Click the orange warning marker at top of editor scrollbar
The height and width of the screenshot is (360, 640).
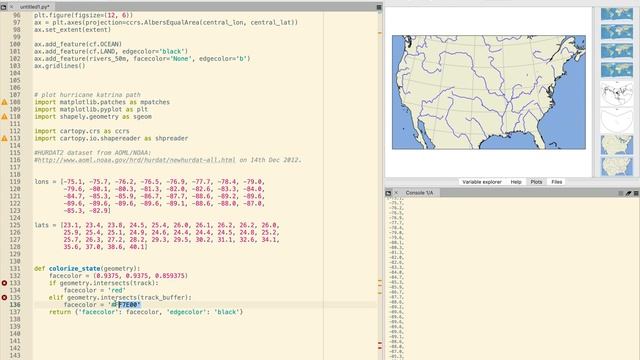pyautogui.click(x=380, y=33)
